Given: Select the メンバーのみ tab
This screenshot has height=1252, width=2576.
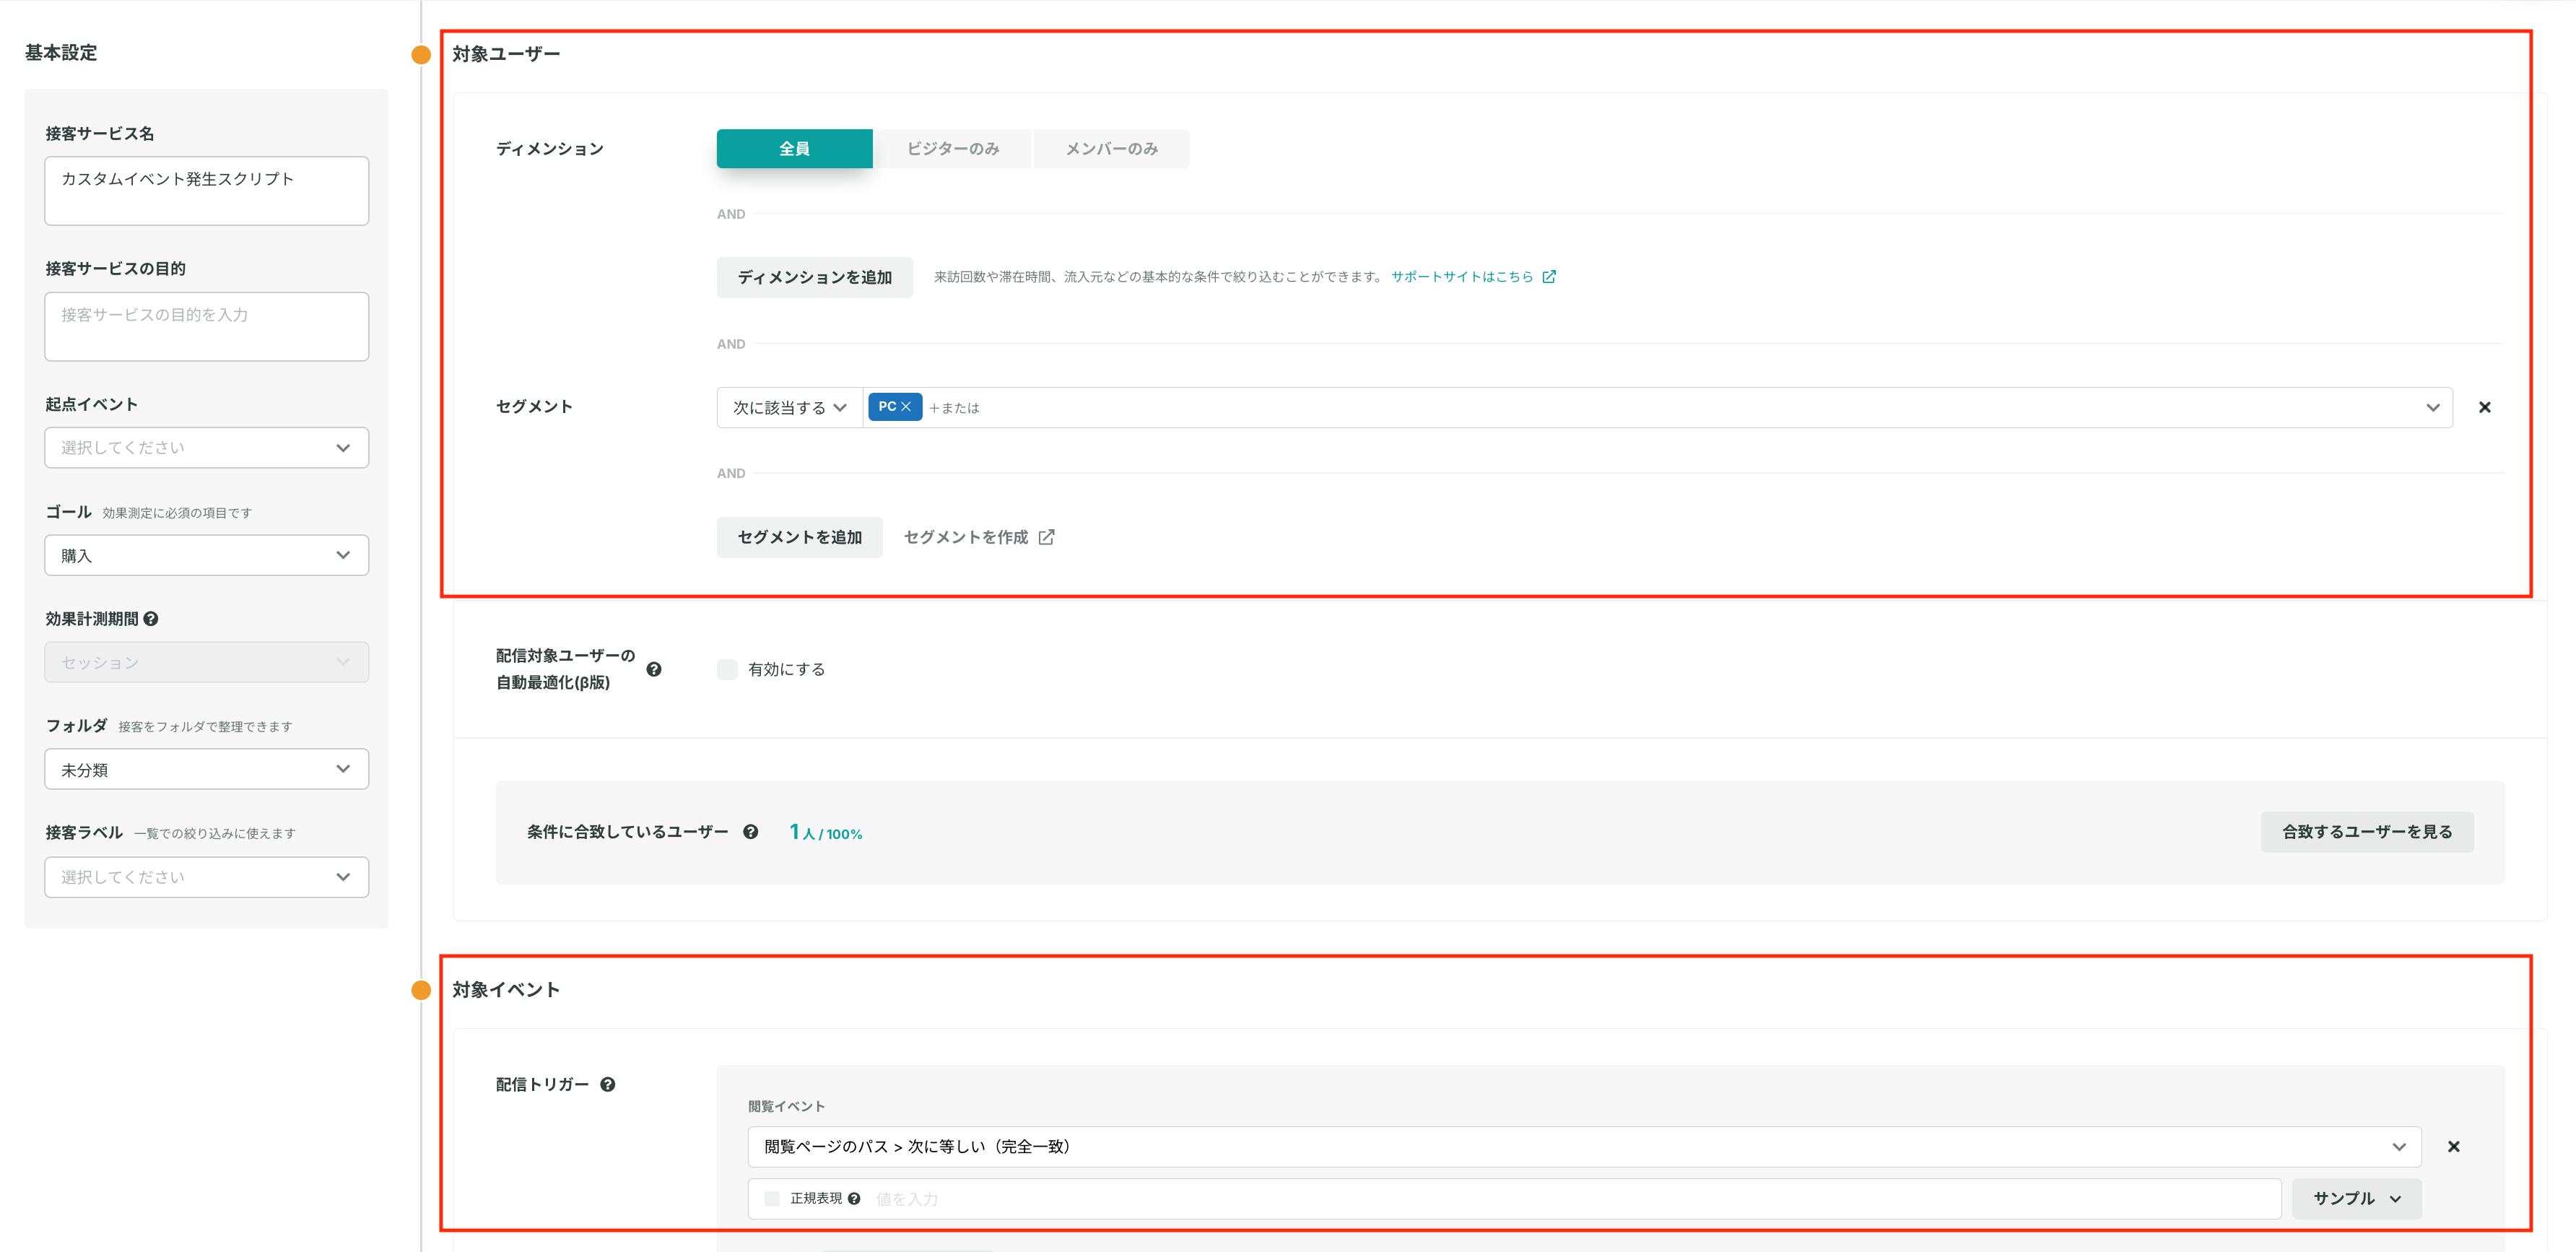Looking at the screenshot, I should (x=1111, y=149).
